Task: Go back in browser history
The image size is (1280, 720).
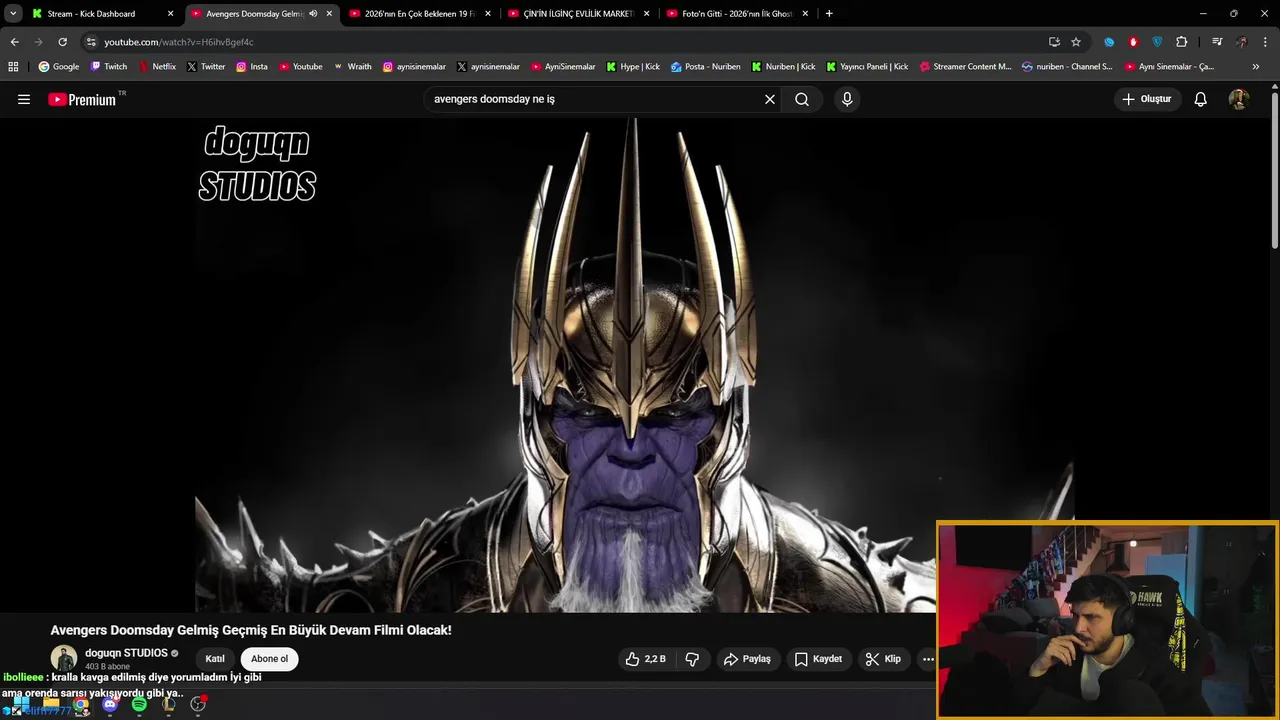Action: [x=14, y=42]
